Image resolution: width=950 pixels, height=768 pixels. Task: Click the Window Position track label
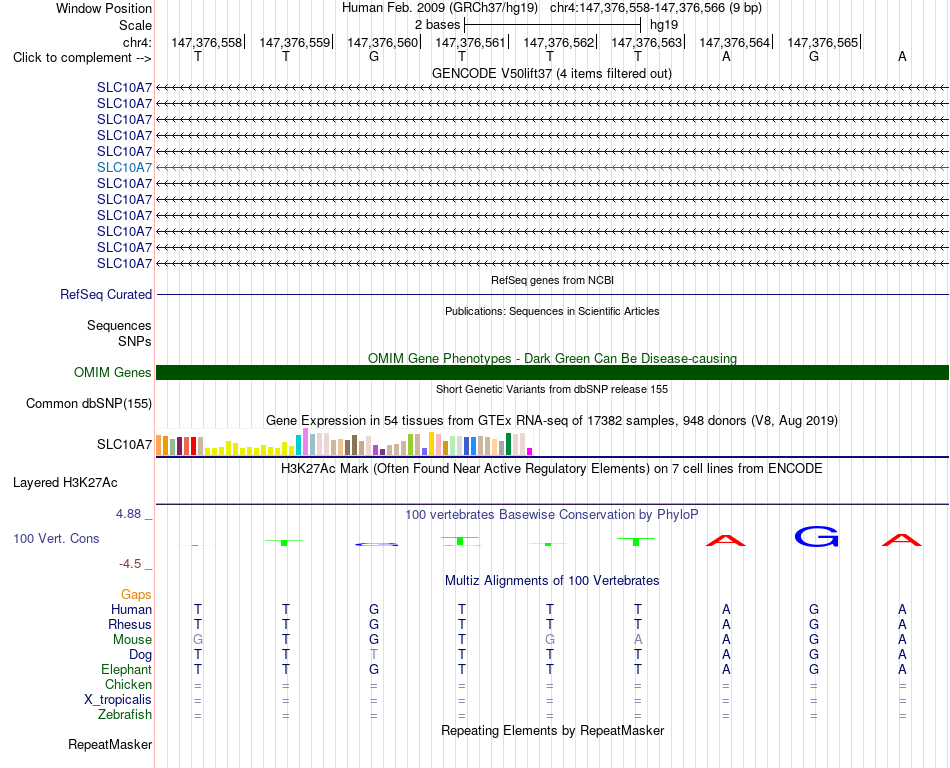(104, 8)
